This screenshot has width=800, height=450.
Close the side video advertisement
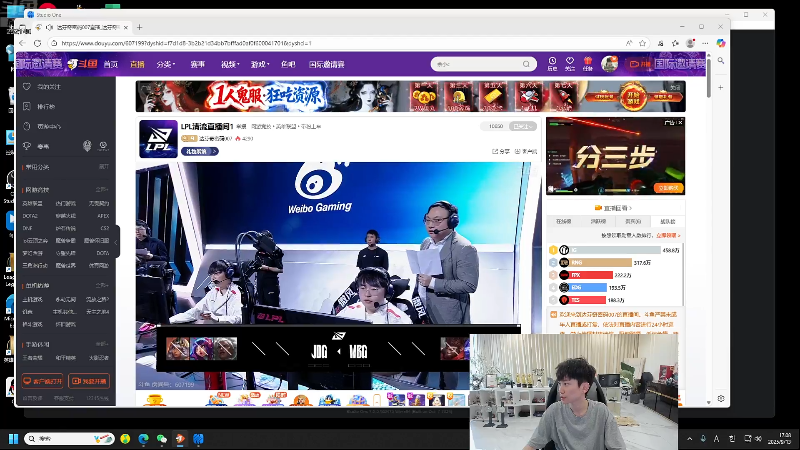pos(680,122)
